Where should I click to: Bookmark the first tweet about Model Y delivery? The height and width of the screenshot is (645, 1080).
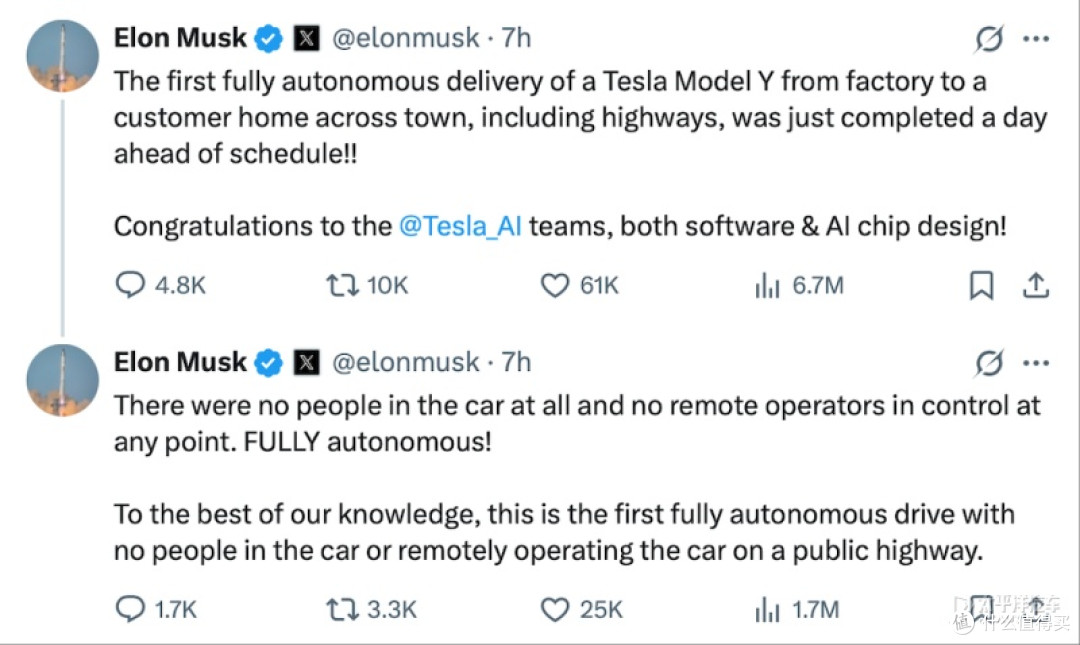pyautogui.click(x=982, y=285)
